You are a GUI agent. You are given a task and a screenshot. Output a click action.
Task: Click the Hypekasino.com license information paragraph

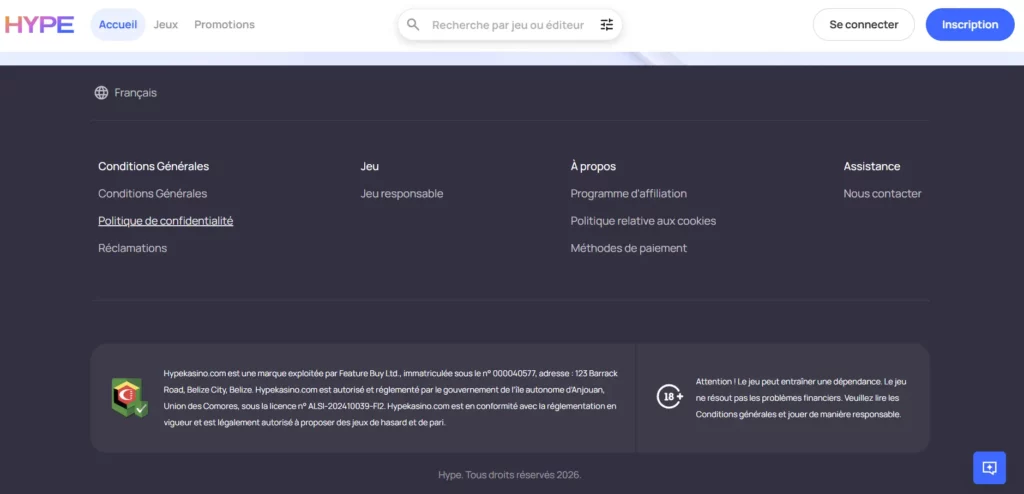coord(391,398)
